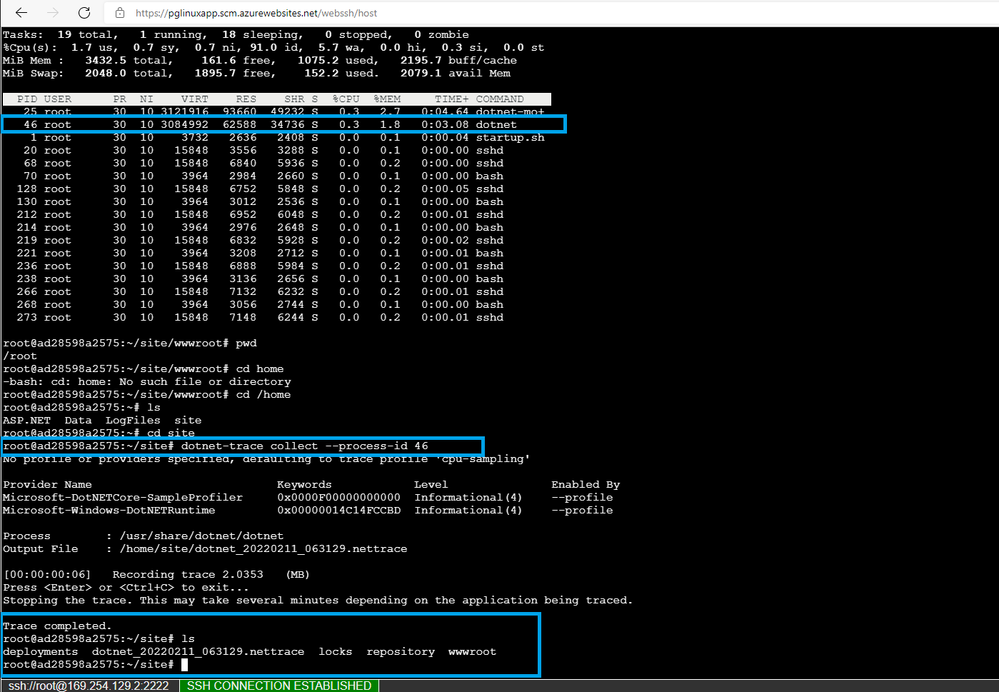Click the COMMAND column header
Viewport: 999px width, 692px height.
(x=500, y=99)
